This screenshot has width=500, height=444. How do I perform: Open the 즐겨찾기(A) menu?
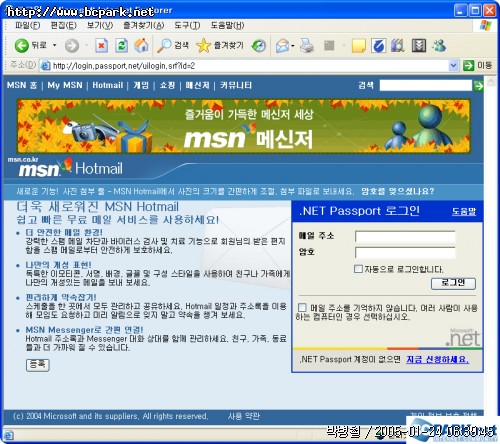click(143, 25)
